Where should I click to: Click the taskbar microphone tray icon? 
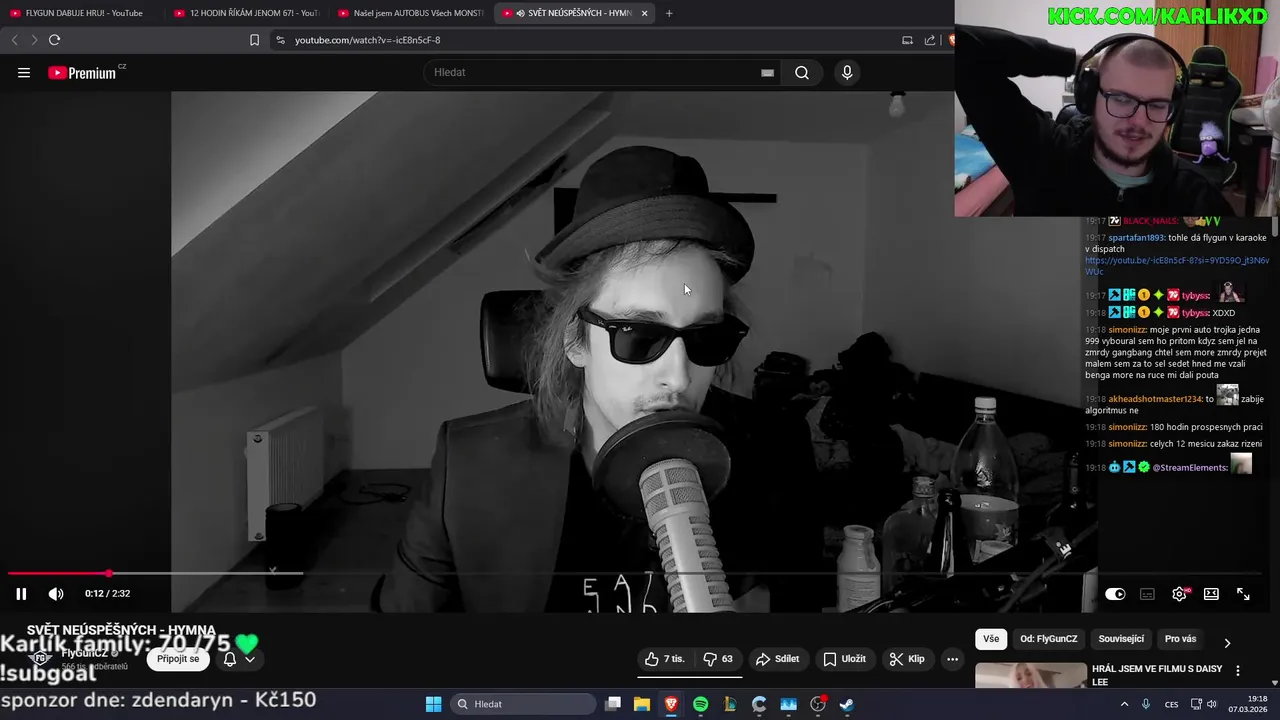(x=1146, y=704)
